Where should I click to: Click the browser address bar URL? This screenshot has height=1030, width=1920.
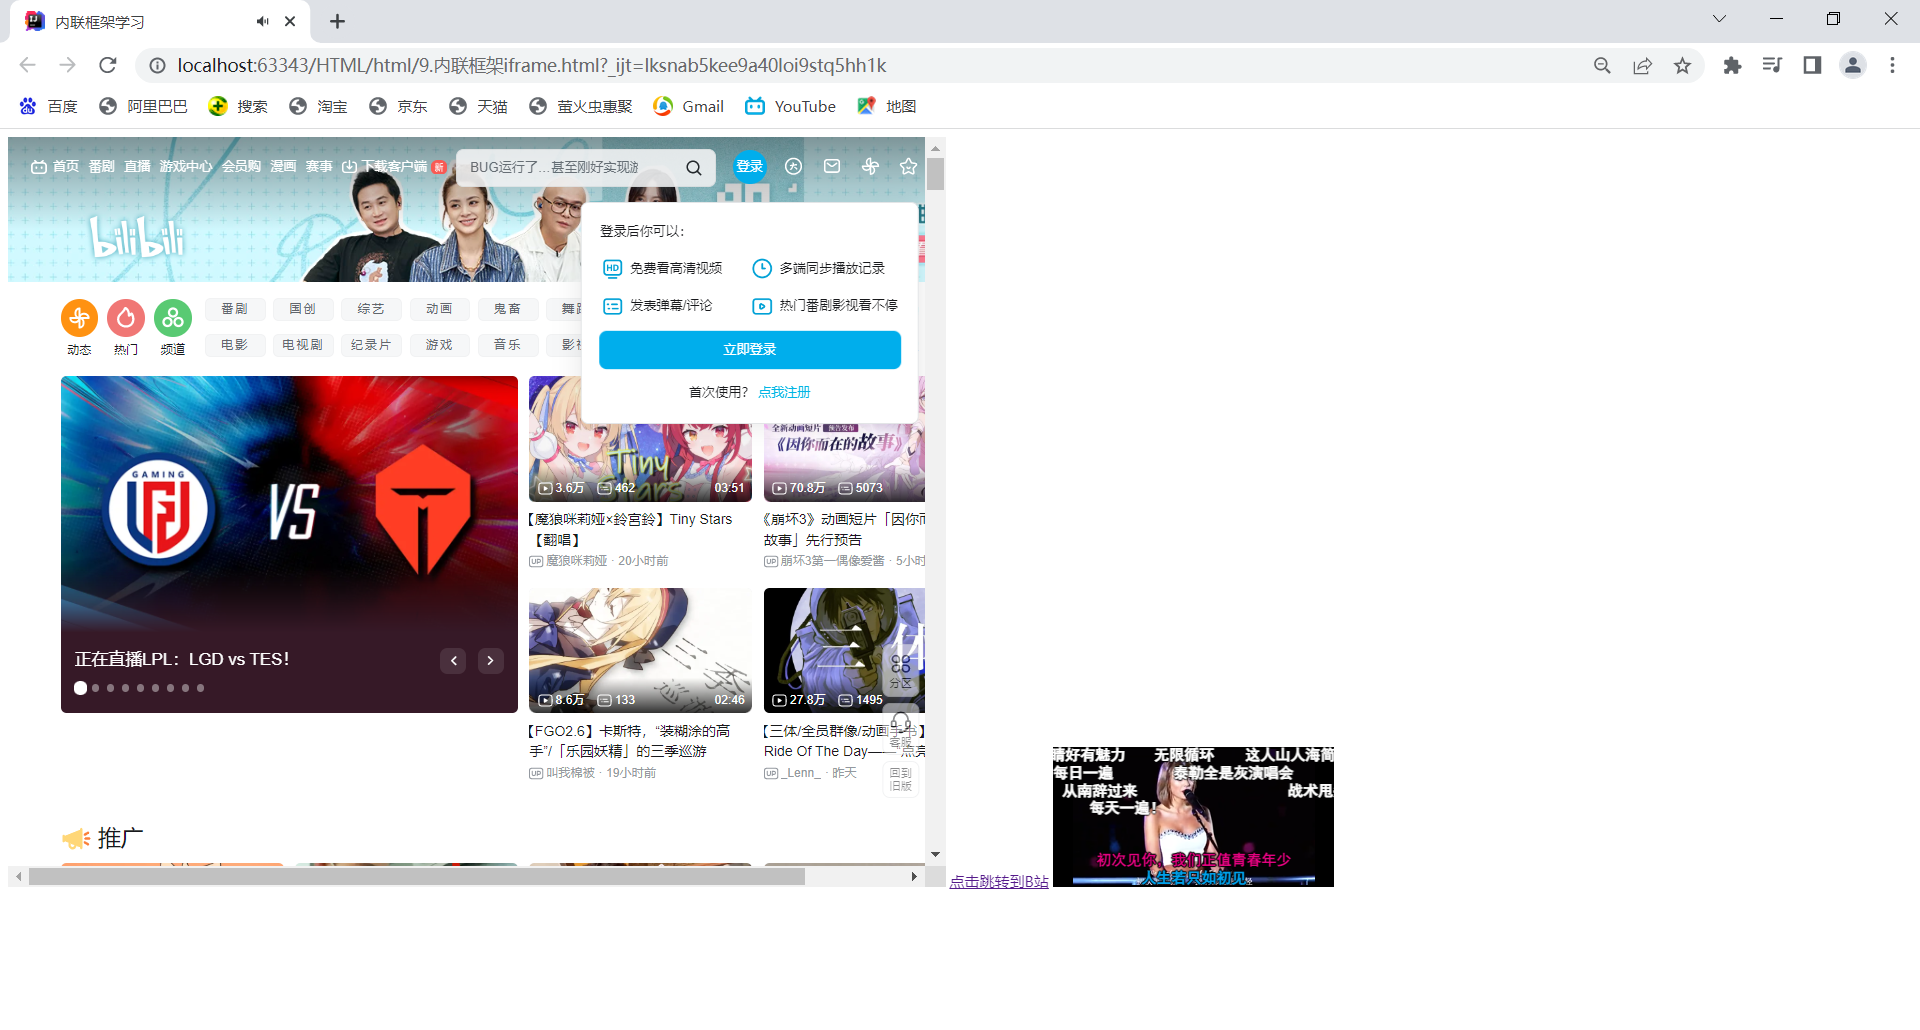[532, 65]
